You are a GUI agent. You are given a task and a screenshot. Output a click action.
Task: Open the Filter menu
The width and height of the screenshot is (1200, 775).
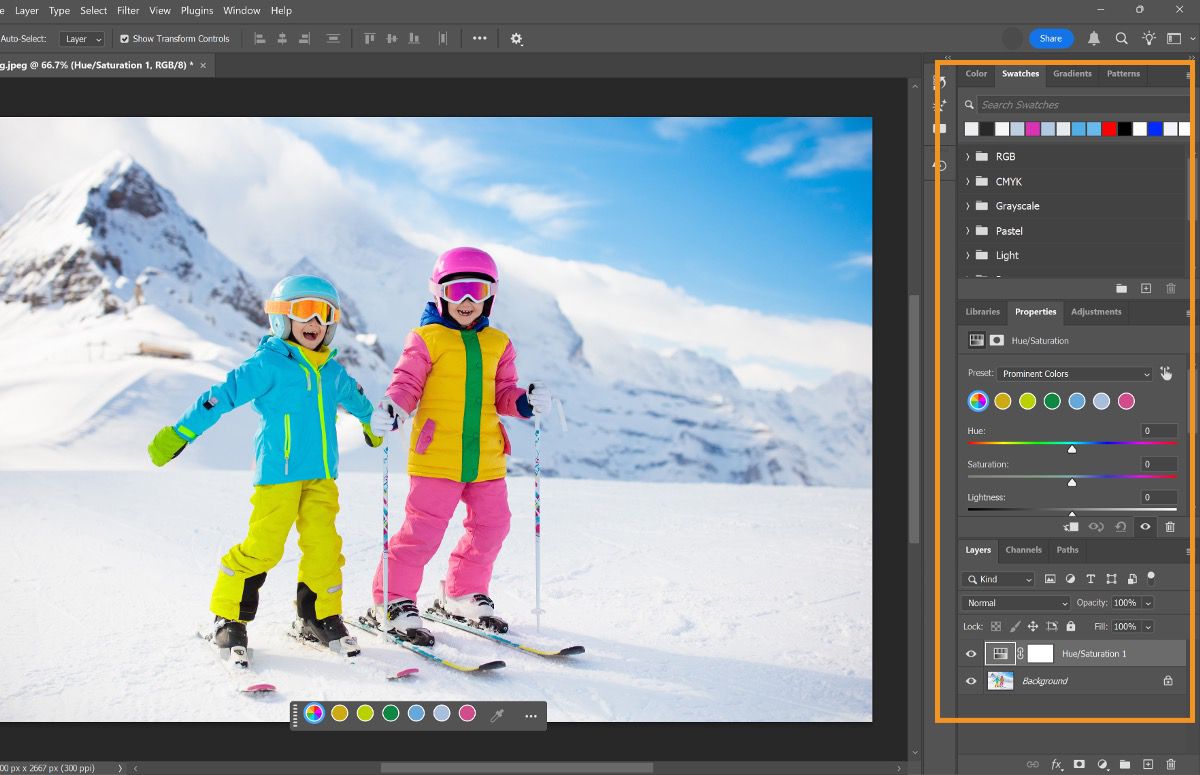[127, 10]
